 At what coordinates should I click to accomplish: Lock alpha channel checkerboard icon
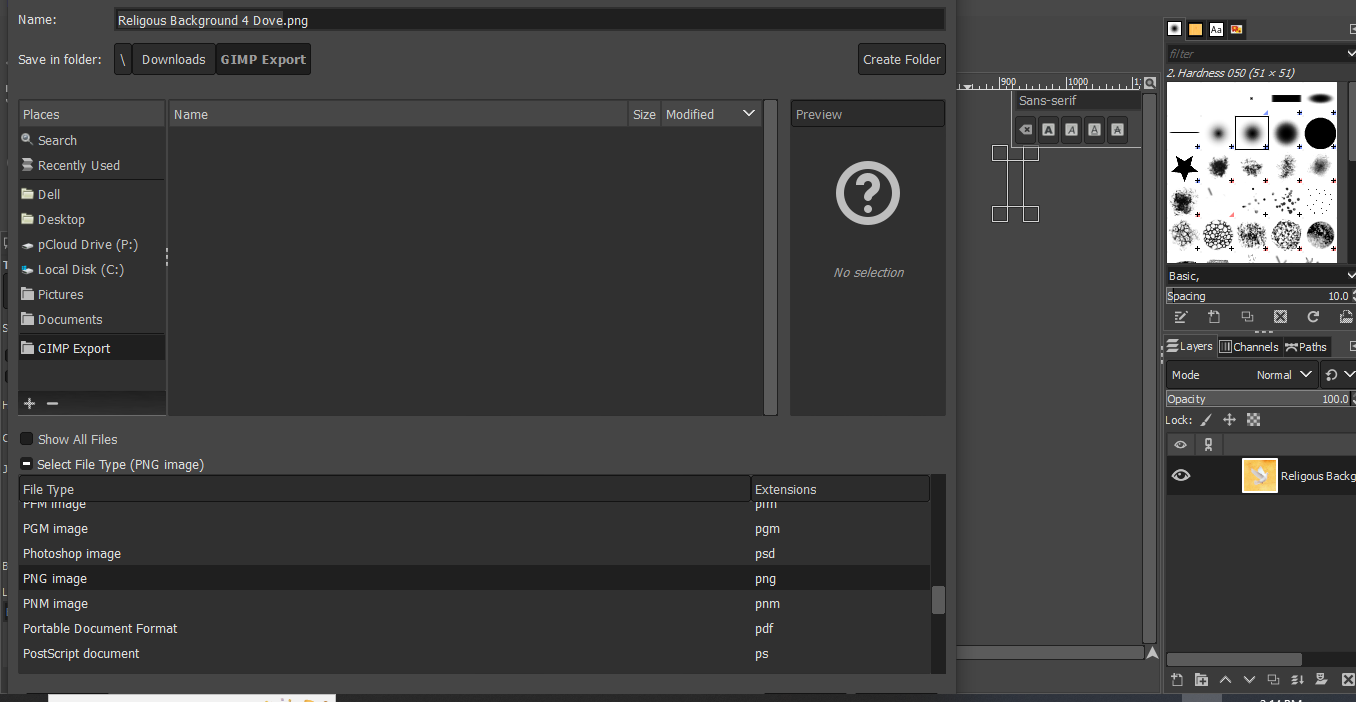pyautogui.click(x=1253, y=420)
